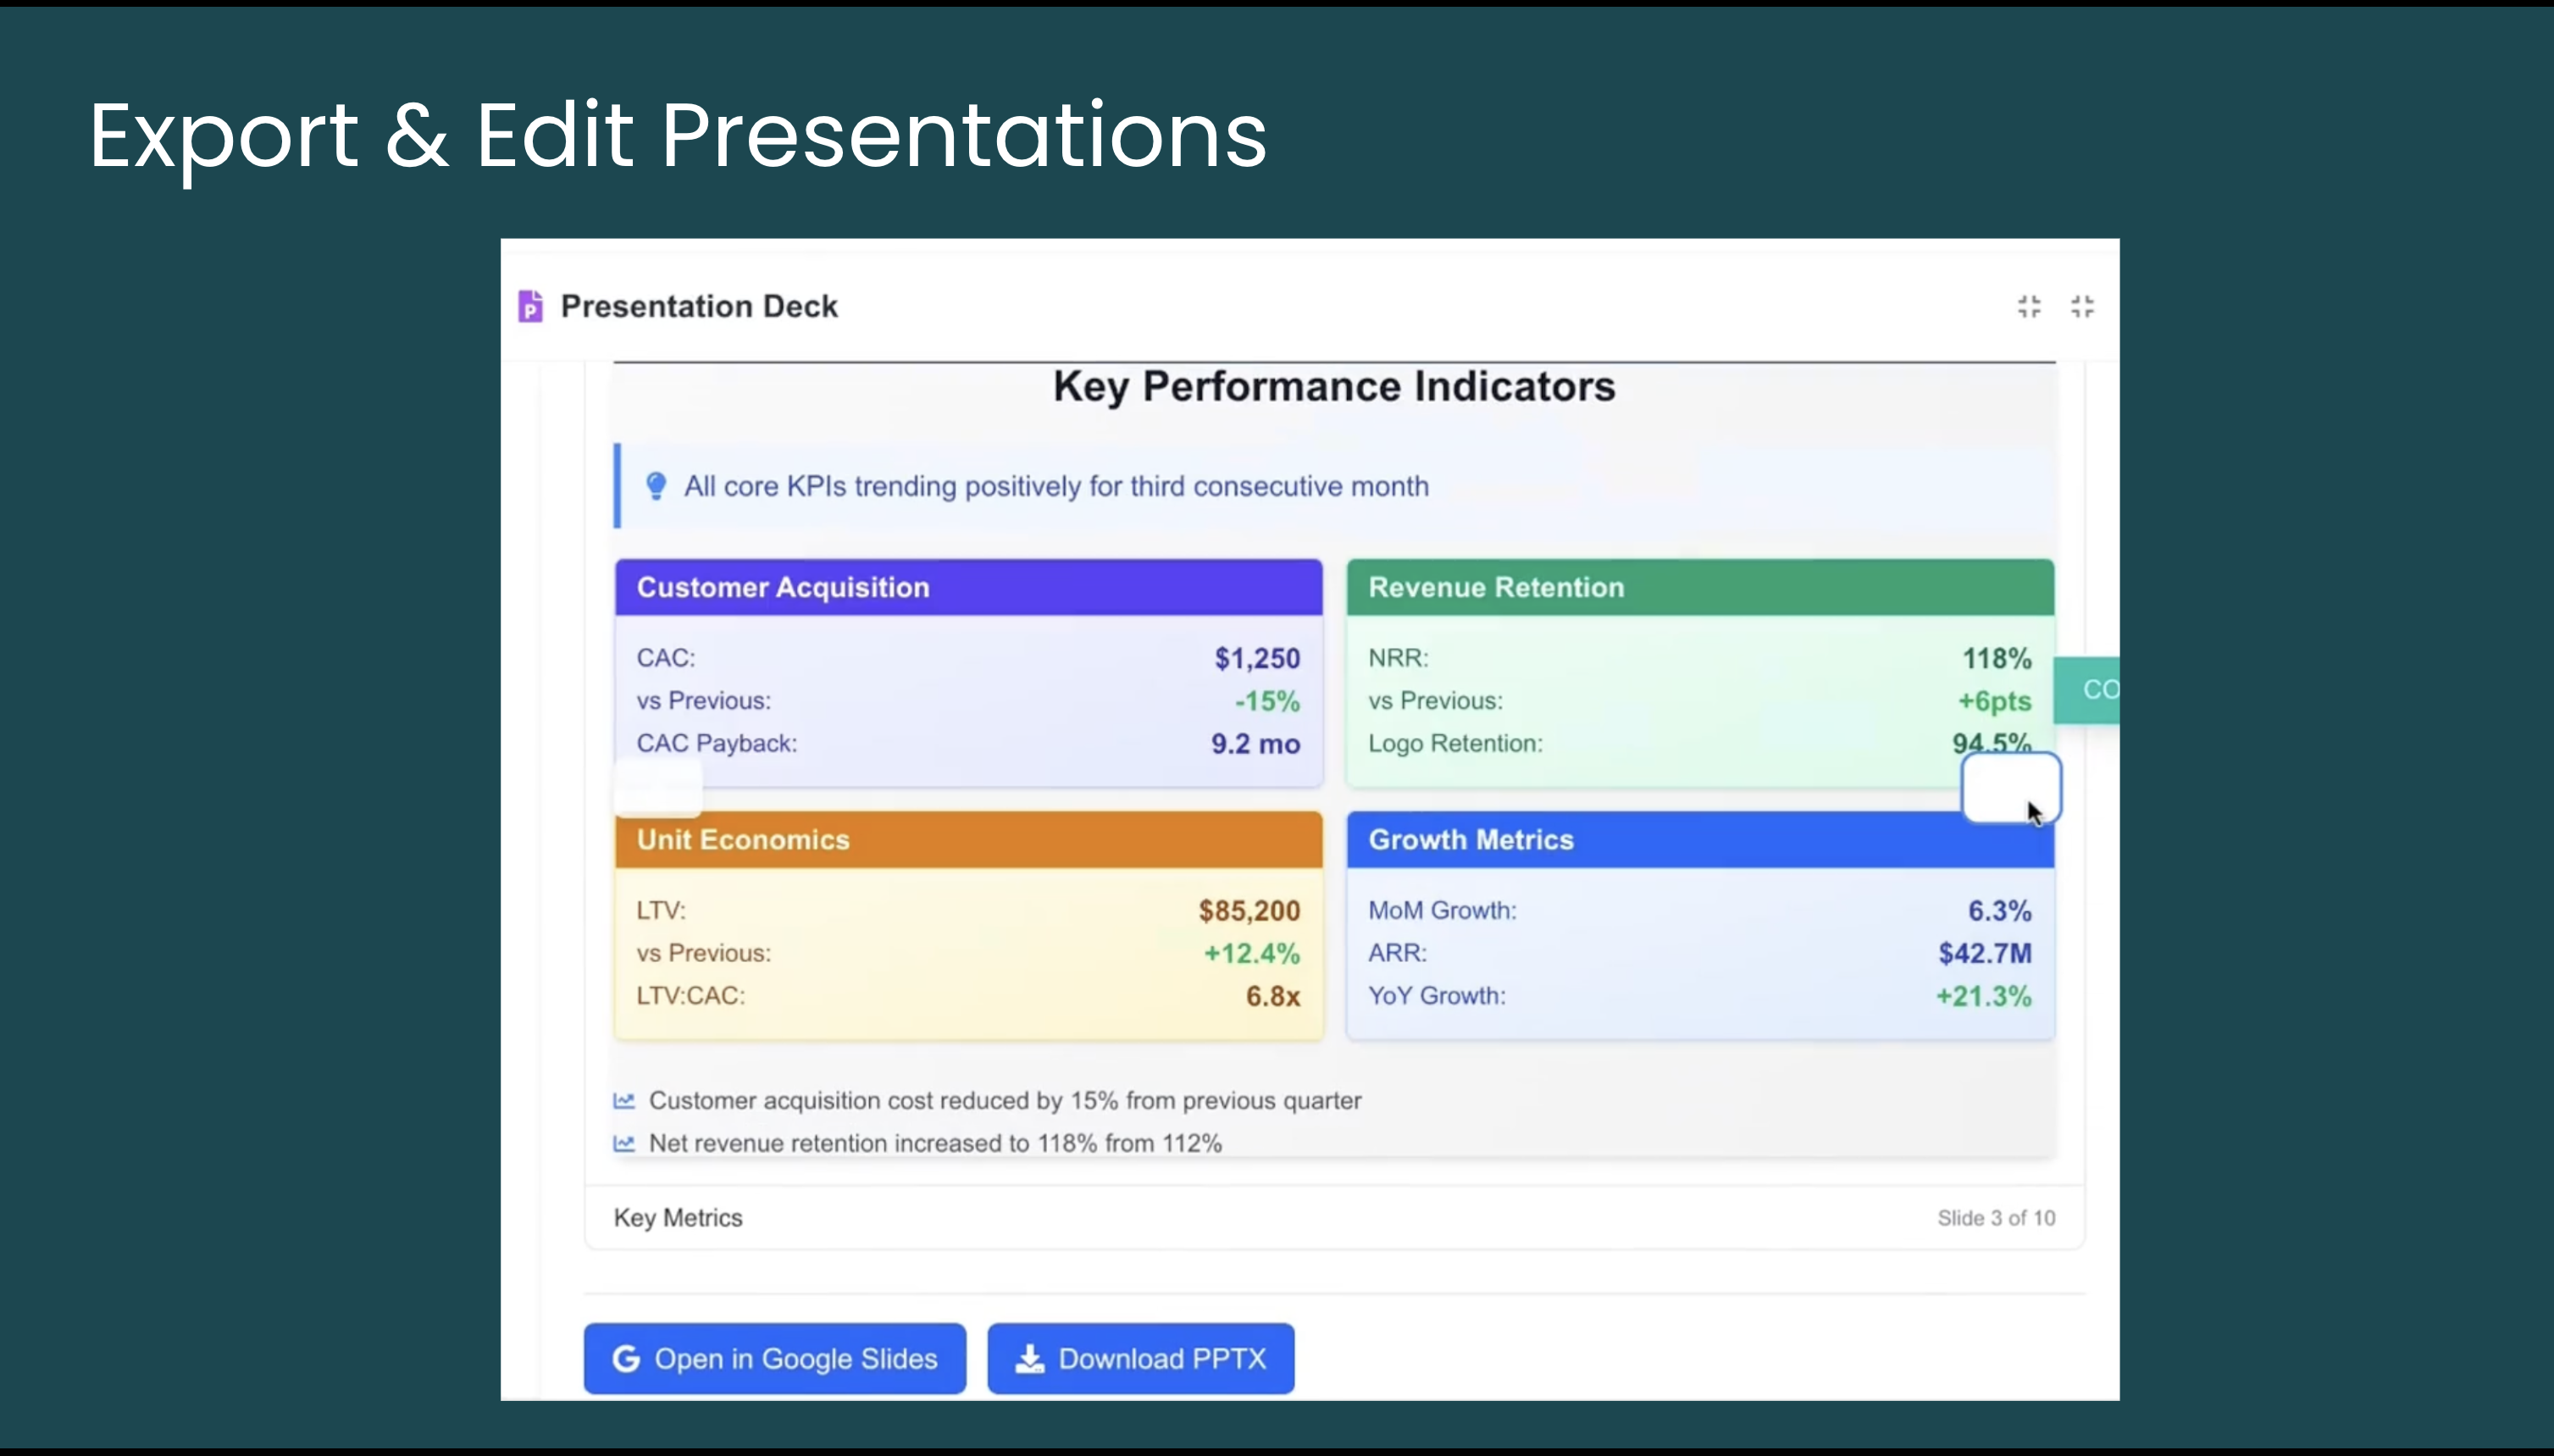Click the left collapse arrows icon
Image resolution: width=2554 pixels, height=1456 pixels.
pyautogui.click(x=2029, y=306)
